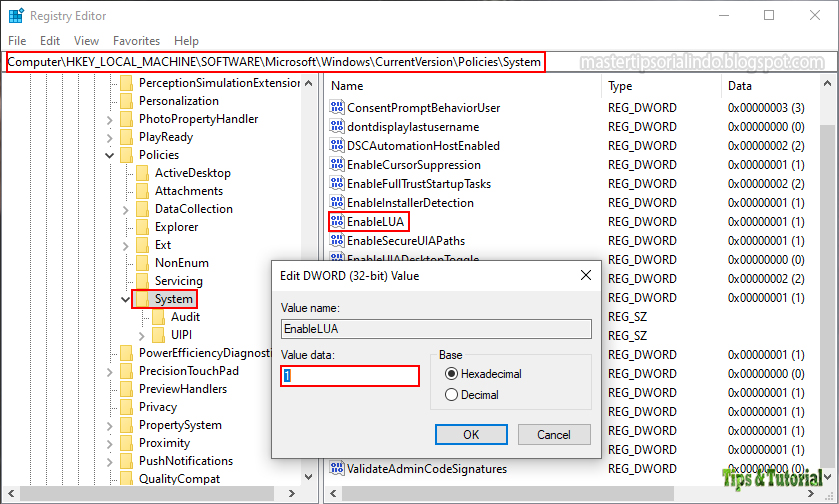
Task: Click the Personalization folder icon
Action: (x=127, y=101)
